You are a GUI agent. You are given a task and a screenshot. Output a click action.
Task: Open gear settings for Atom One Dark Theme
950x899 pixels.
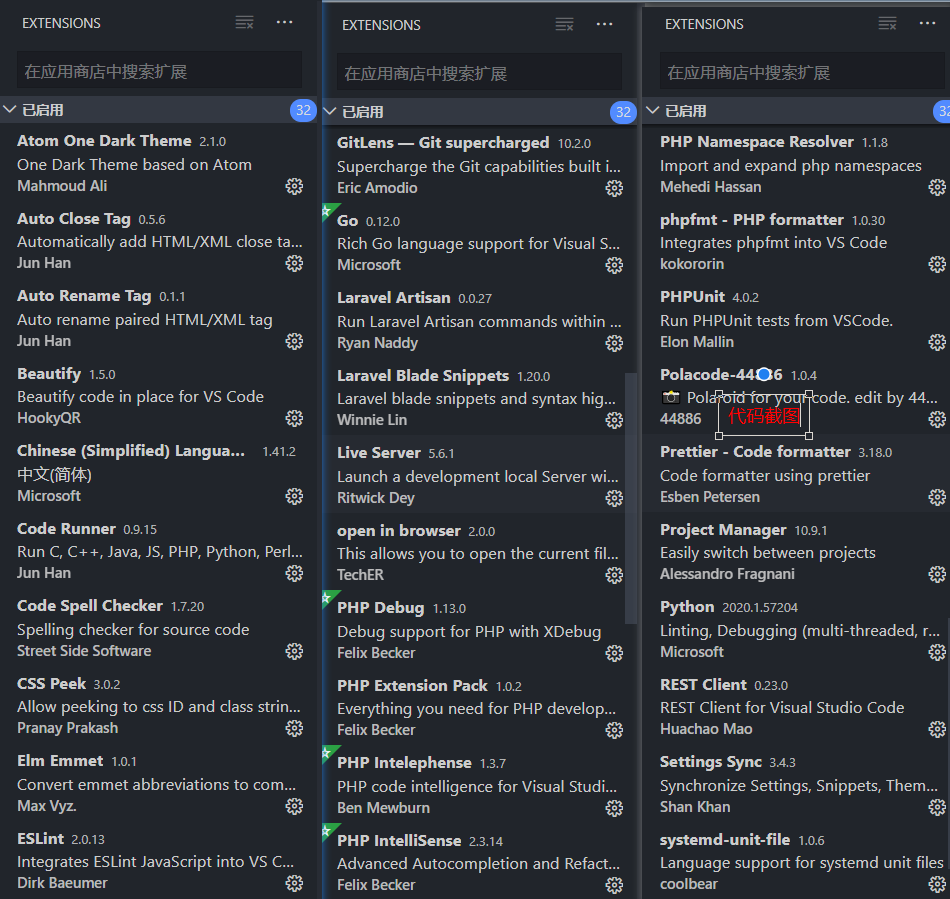pos(294,186)
